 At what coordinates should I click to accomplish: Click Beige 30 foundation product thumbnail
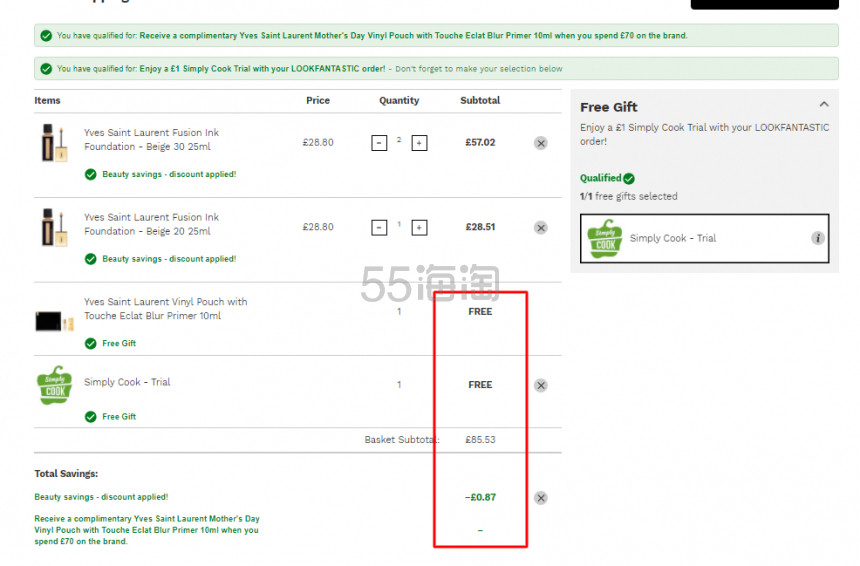point(54,143)
